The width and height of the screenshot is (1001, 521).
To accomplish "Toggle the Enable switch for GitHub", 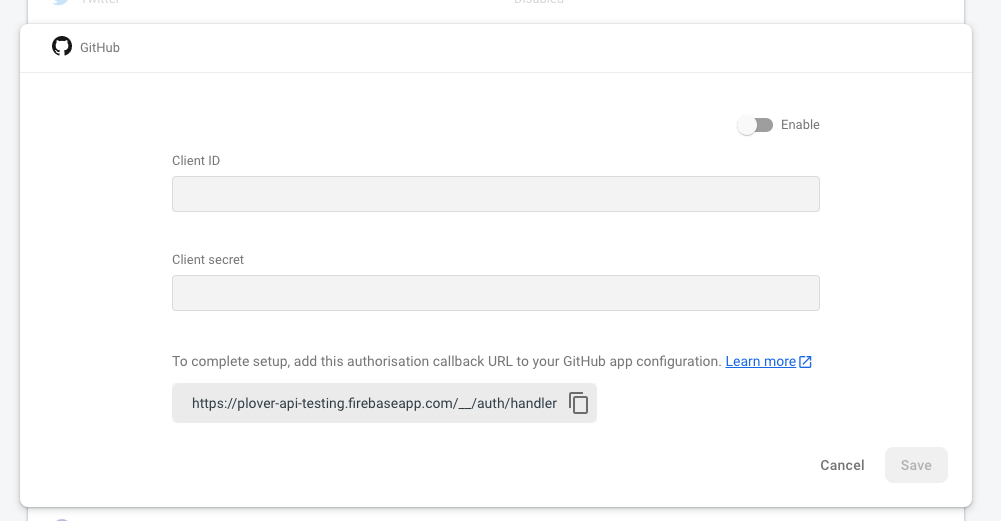I will (755, 125).
